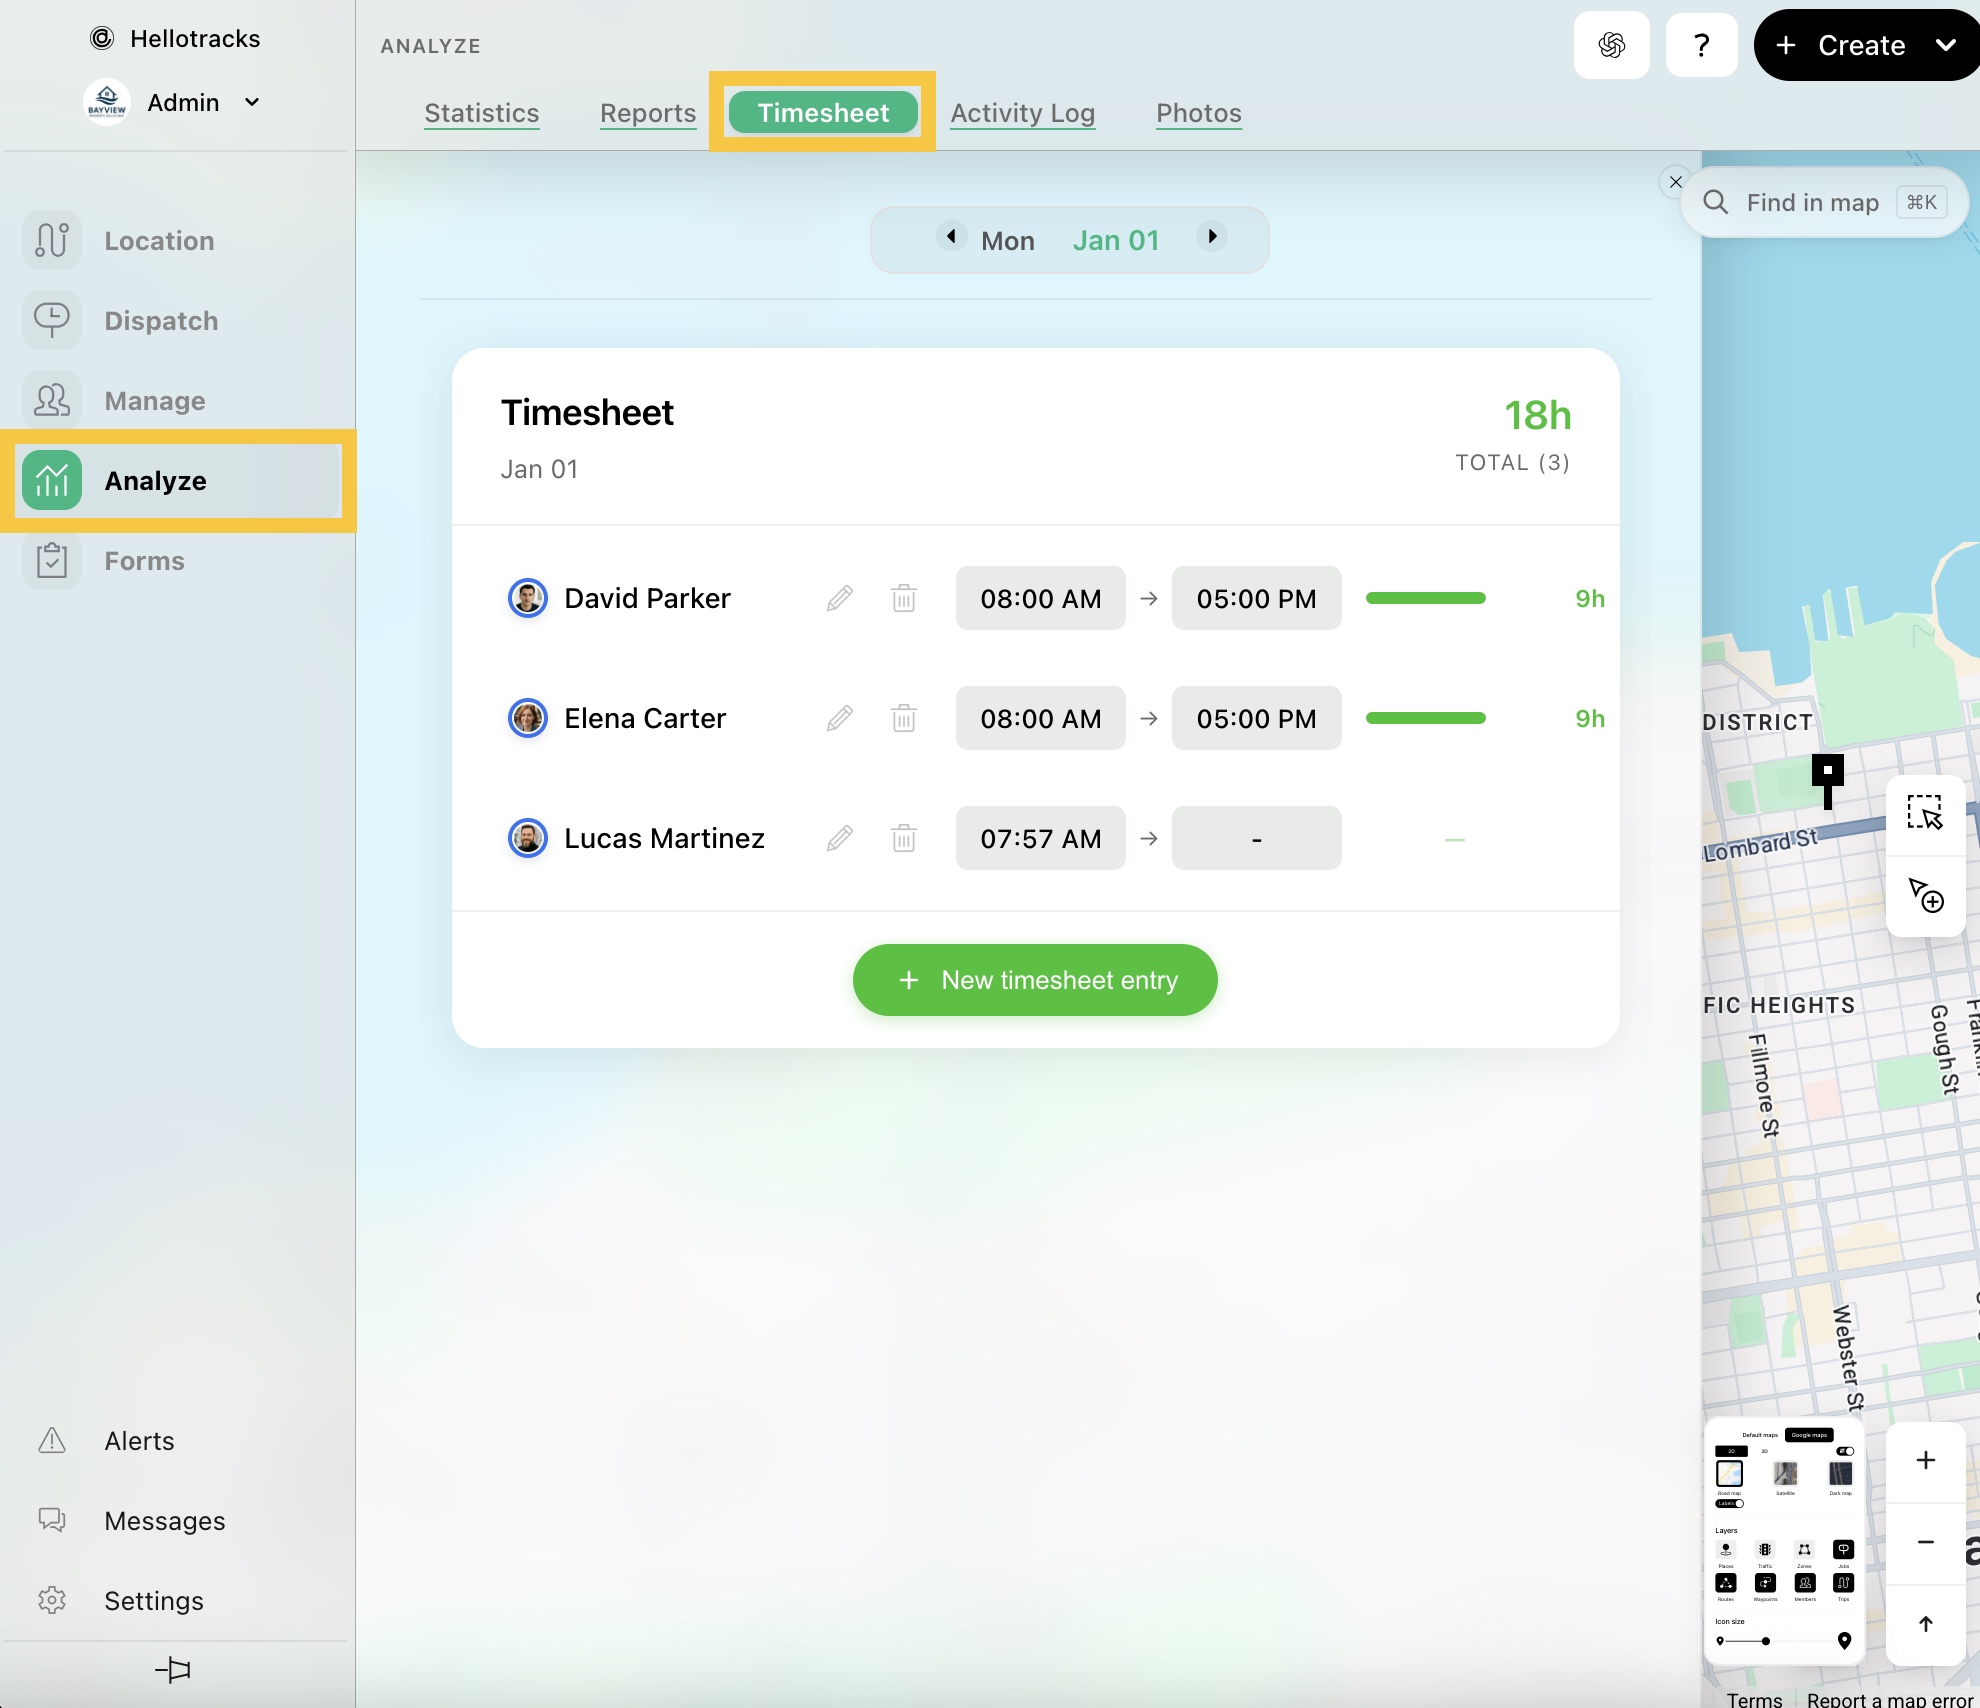
Task: Toggle the Jobs map layer
Action: tap(1843, 1549)
